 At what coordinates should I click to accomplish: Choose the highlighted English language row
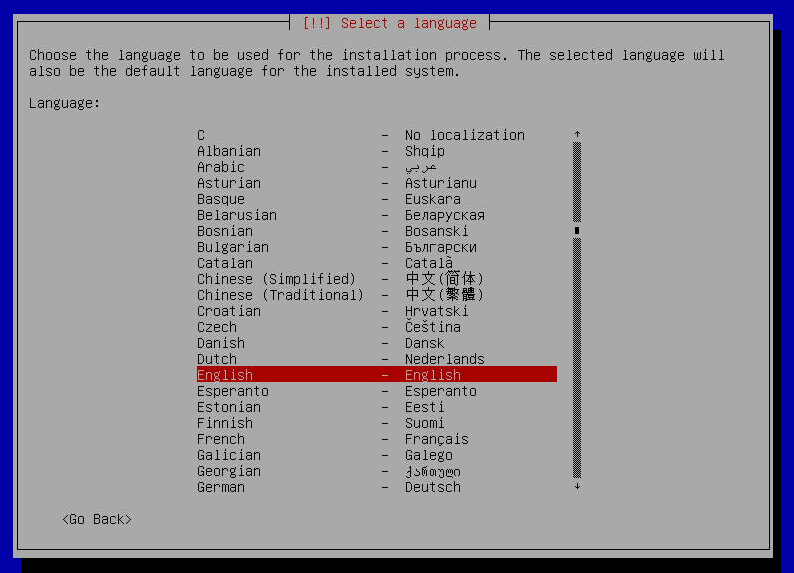tap(377, 375)
